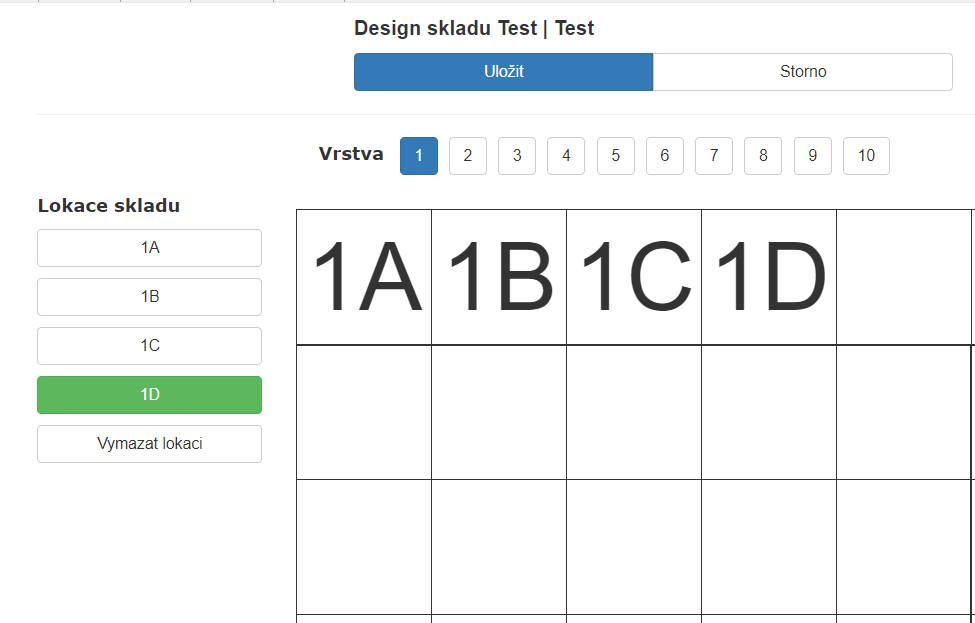
Task: Select layer 3 in Vrstva row
Action: [517, 156]
